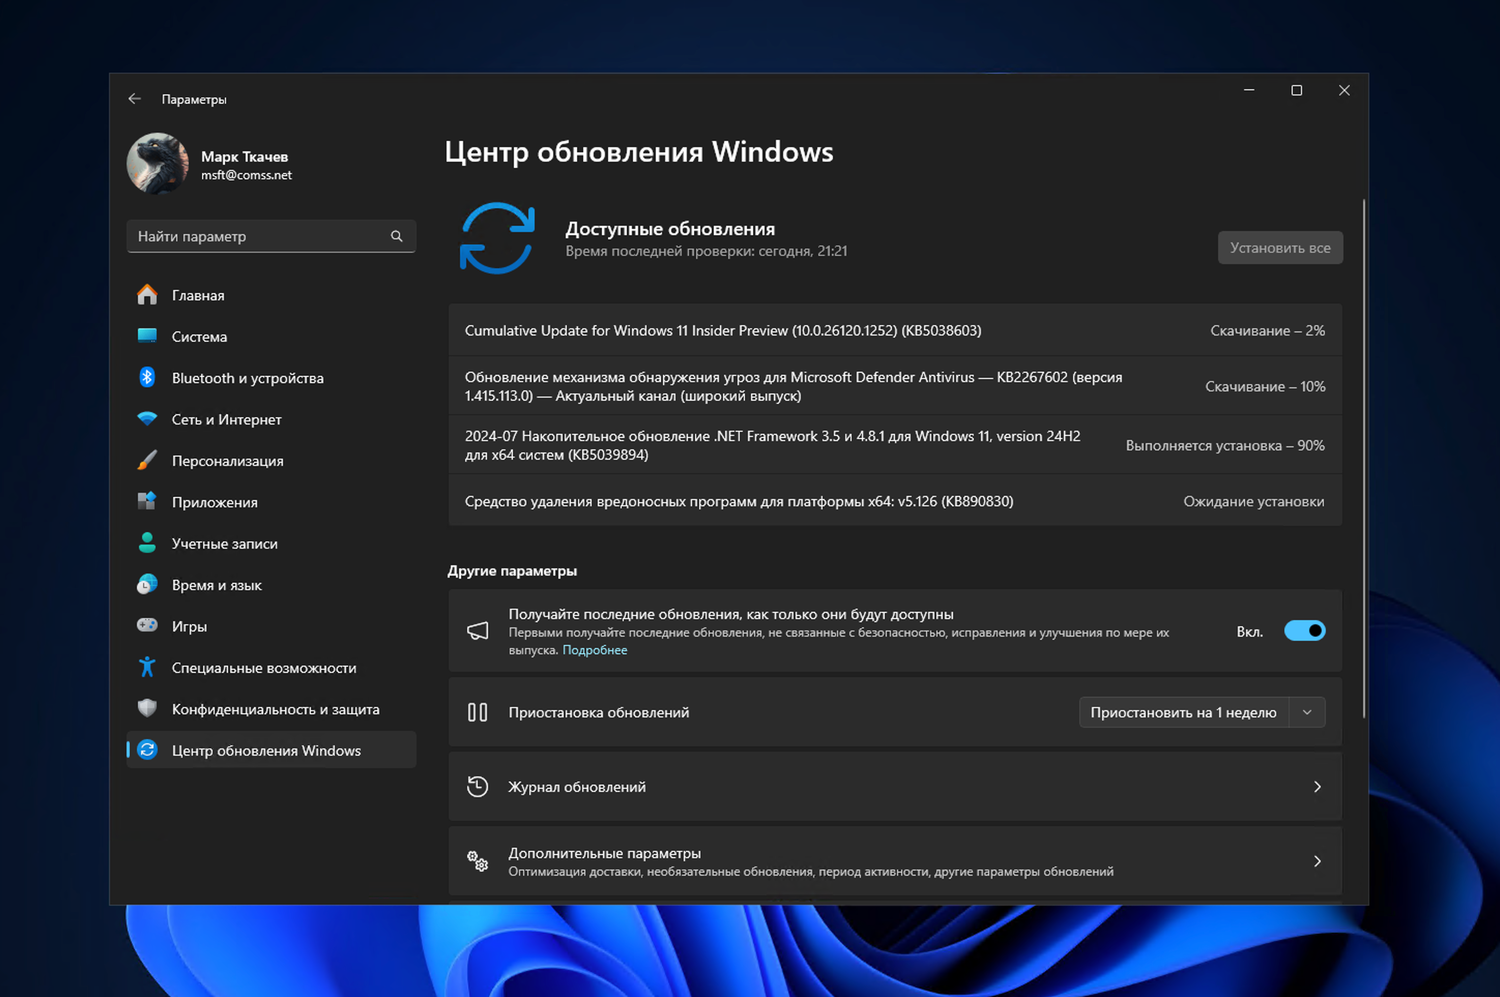Open Учетные записи page
The height and width of the screenshot is (997, 1500).
click(271, 543)
